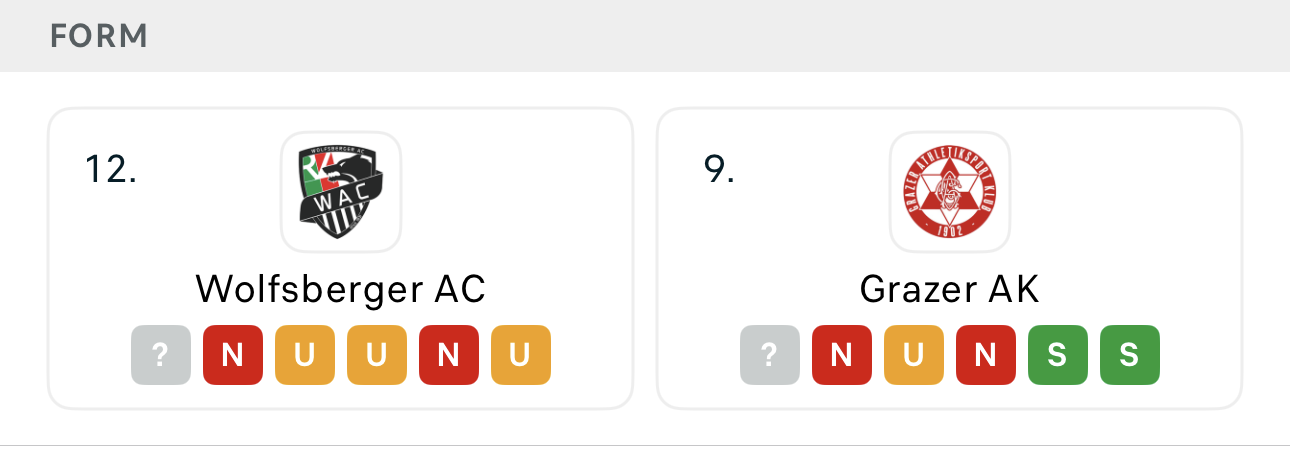Click Grazer AK's first green S badge

pos(1058,355)
